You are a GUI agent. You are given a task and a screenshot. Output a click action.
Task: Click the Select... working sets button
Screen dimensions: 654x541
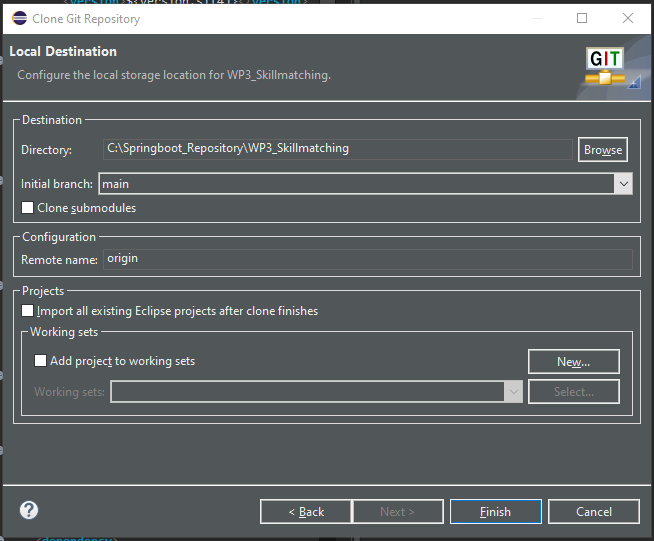pos(574,392)
